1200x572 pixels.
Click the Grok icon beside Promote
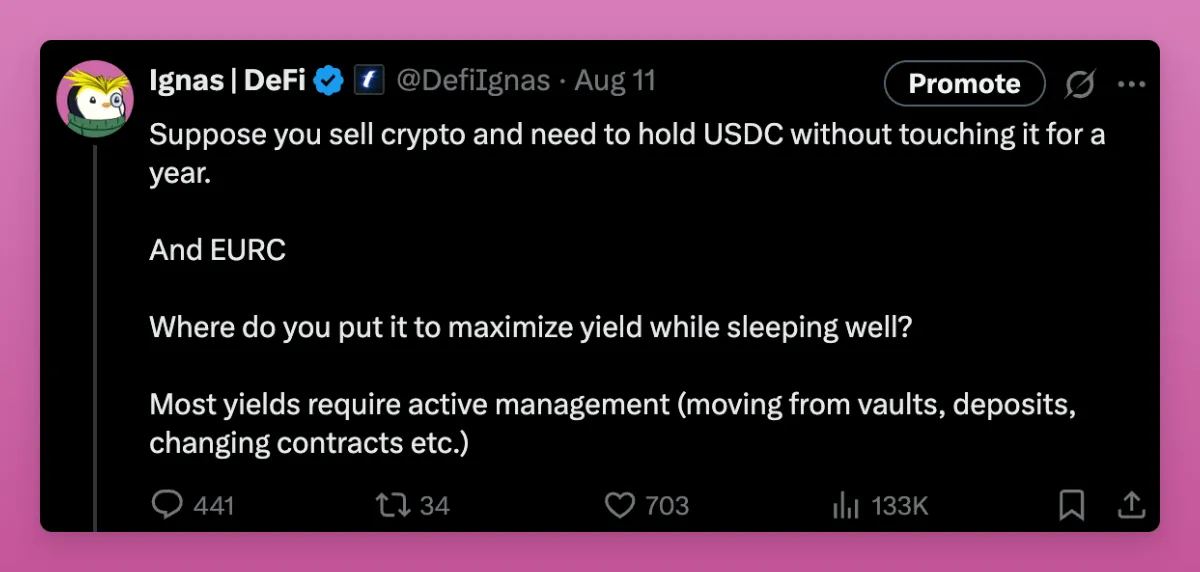[x=1079, y=84]
